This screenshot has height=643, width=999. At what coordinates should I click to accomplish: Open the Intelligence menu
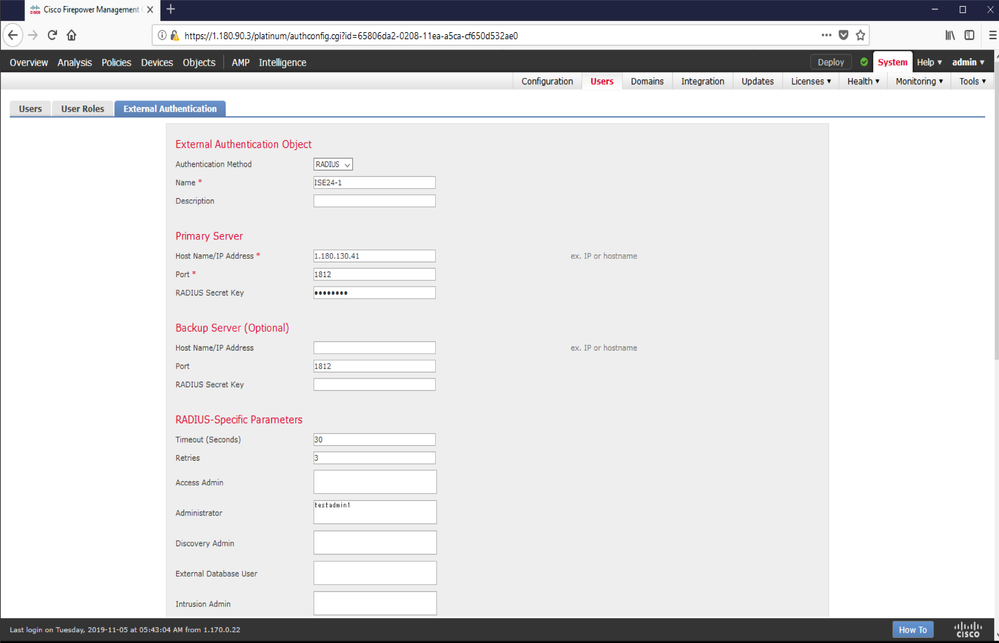click(x=282, y=62)
